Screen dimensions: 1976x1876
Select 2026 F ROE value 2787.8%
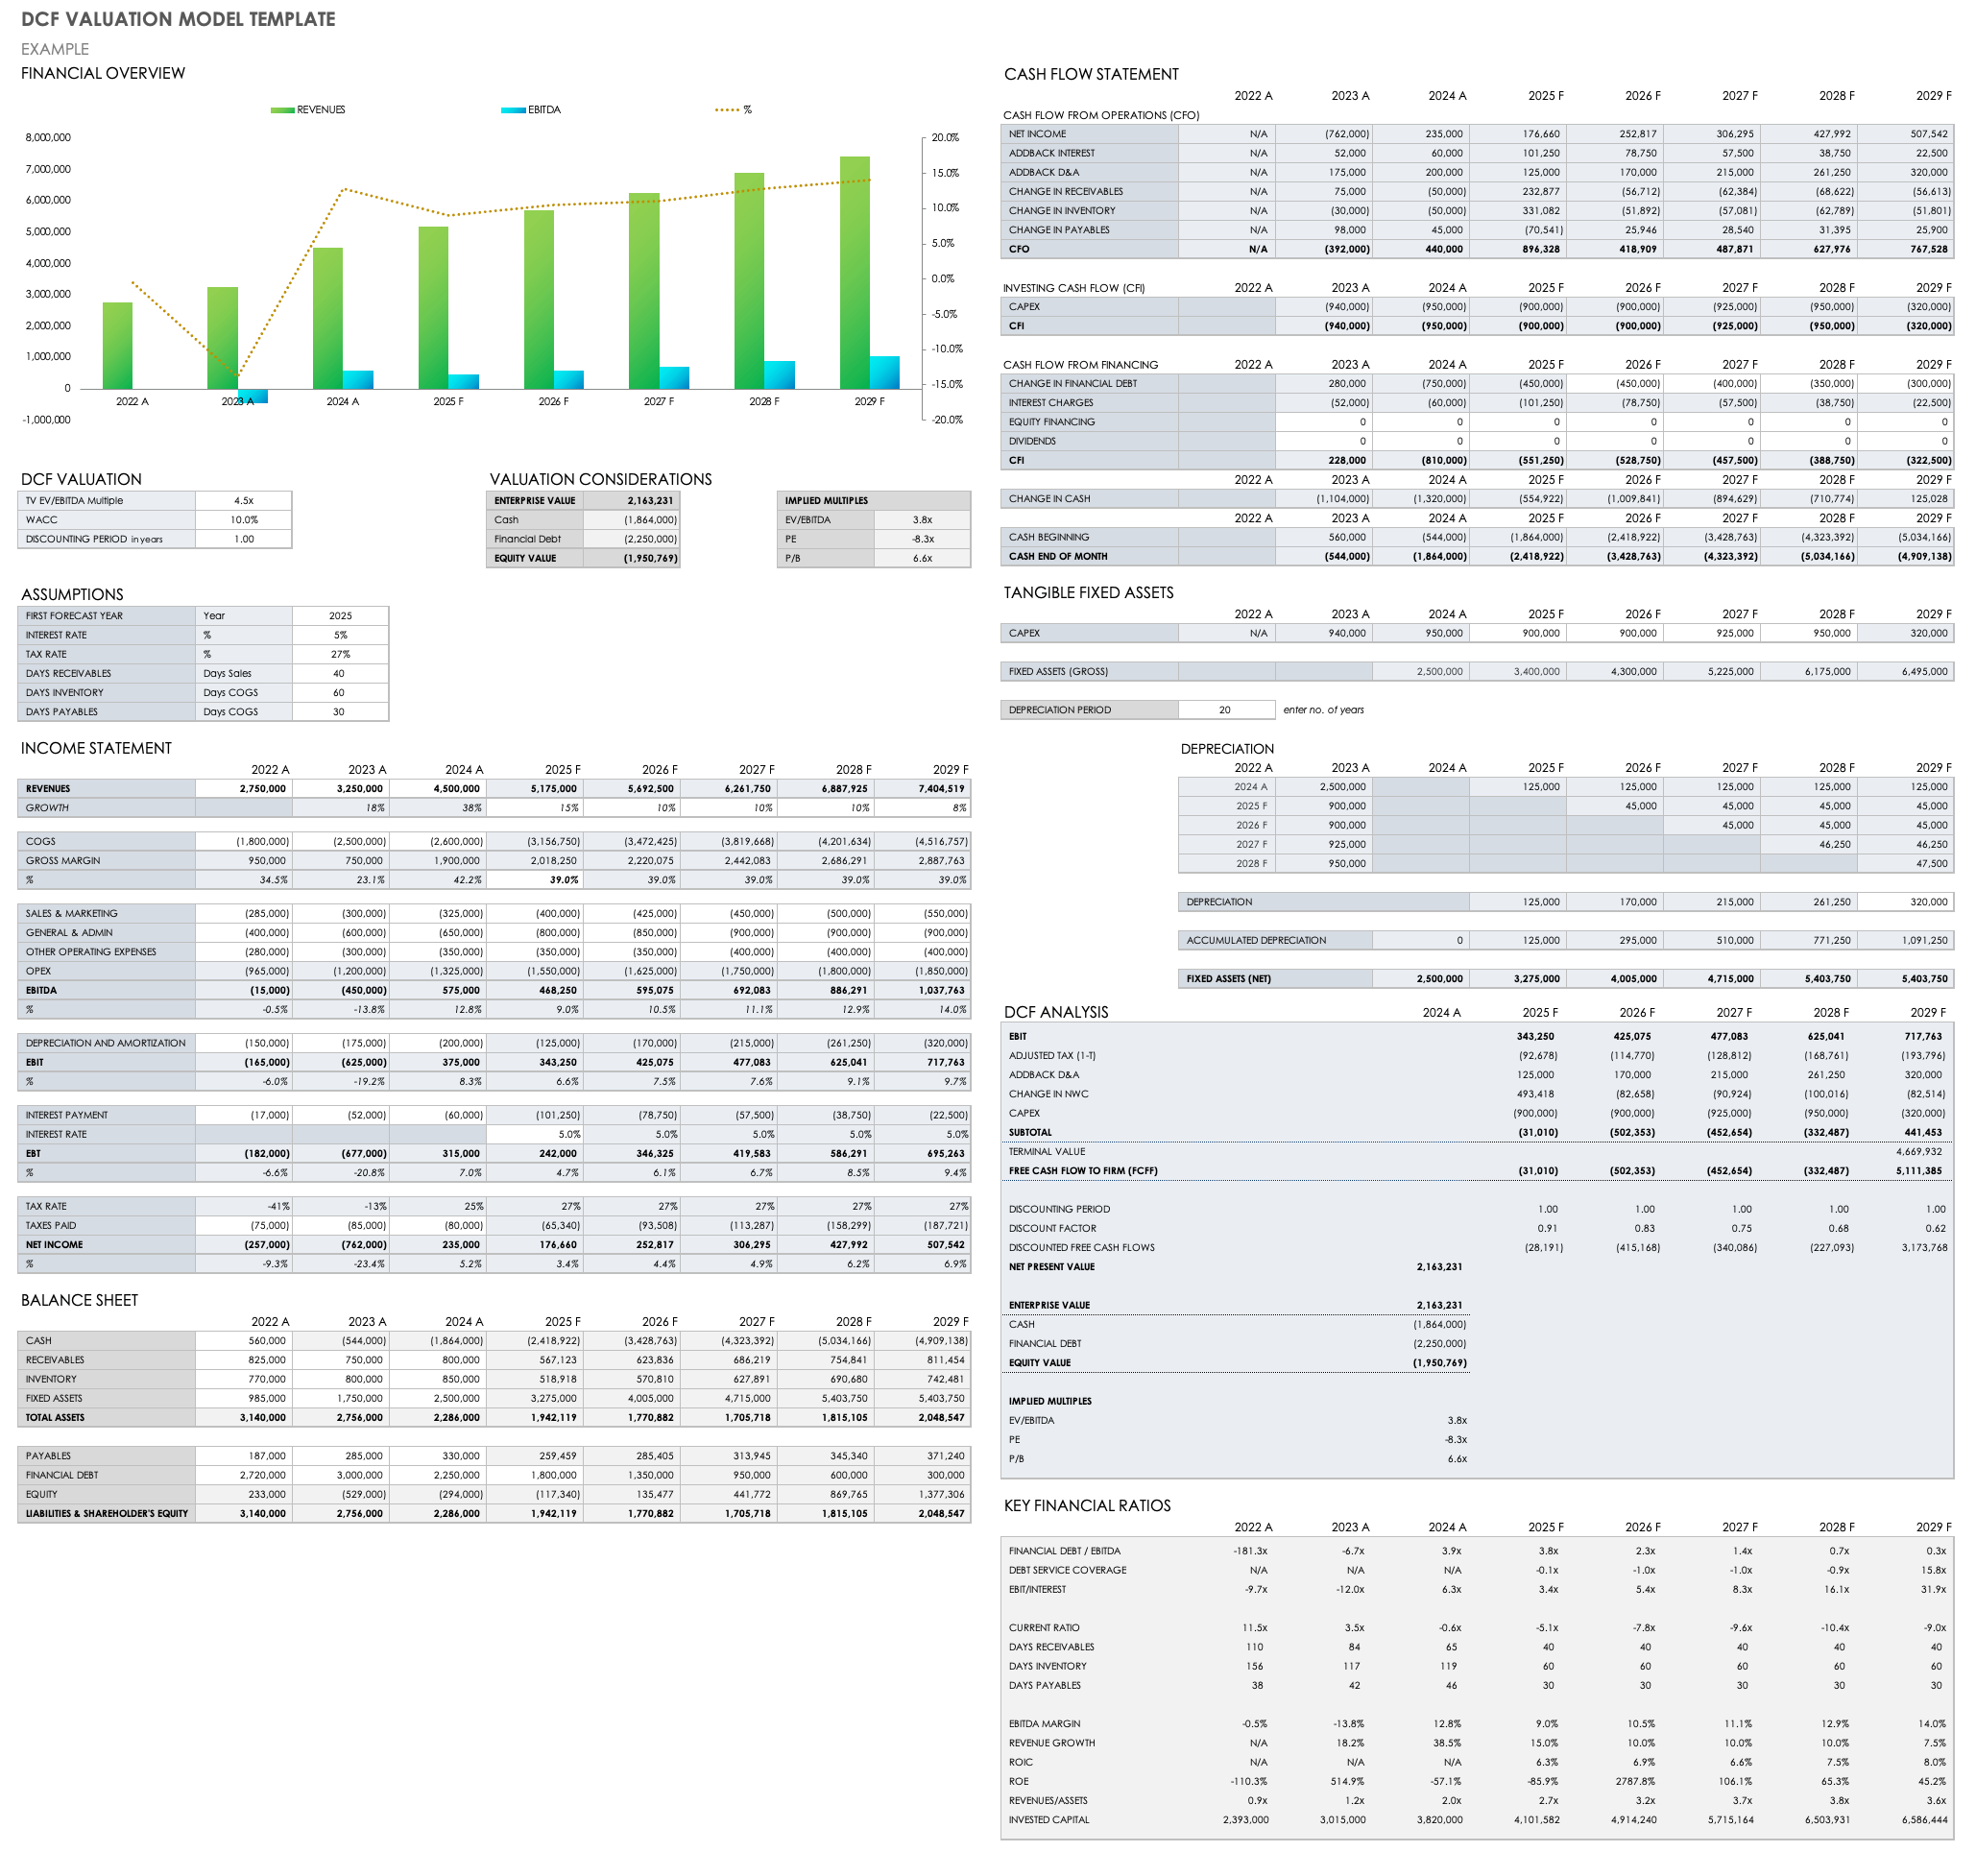(1635, 1782)
